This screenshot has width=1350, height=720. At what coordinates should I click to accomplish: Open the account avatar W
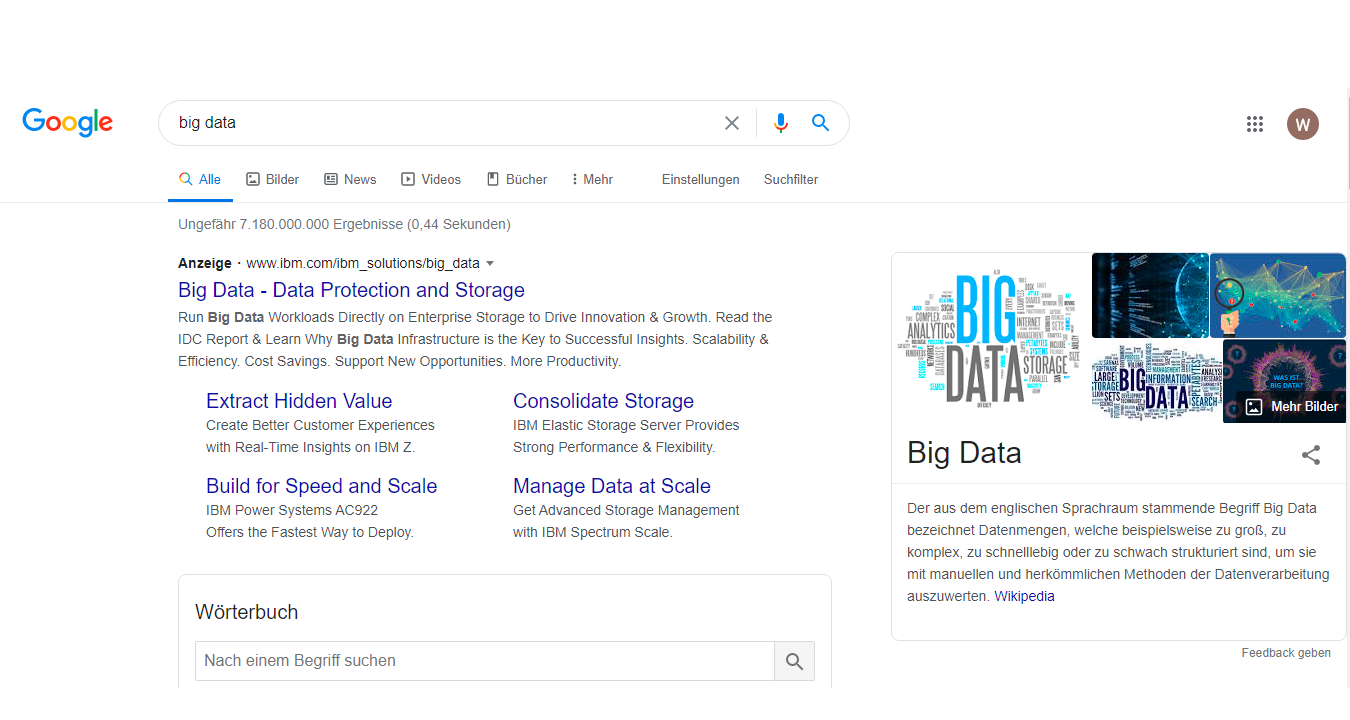coord(1302,124)
